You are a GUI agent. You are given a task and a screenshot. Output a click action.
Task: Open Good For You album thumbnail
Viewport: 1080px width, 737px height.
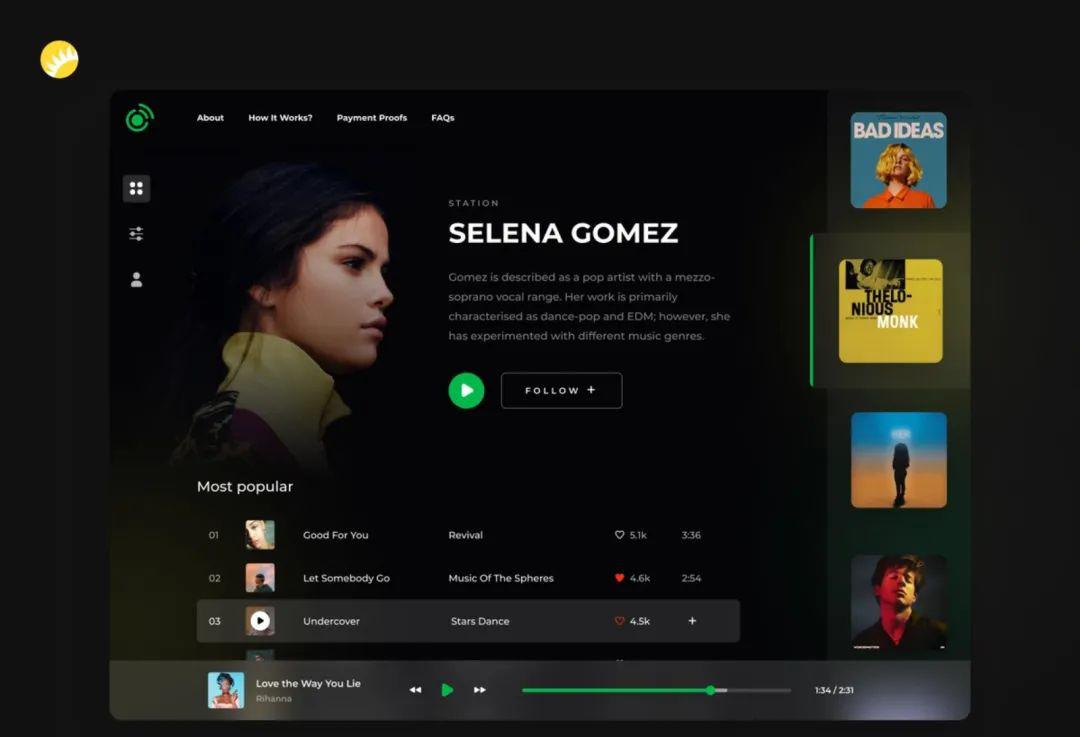260,534
